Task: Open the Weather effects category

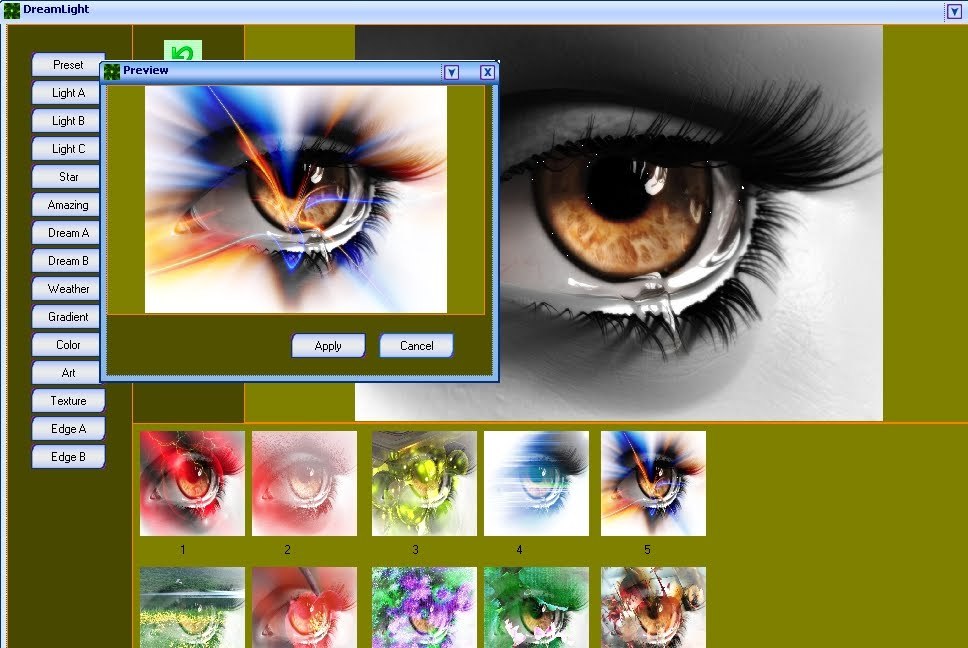Action: point(66,289)
